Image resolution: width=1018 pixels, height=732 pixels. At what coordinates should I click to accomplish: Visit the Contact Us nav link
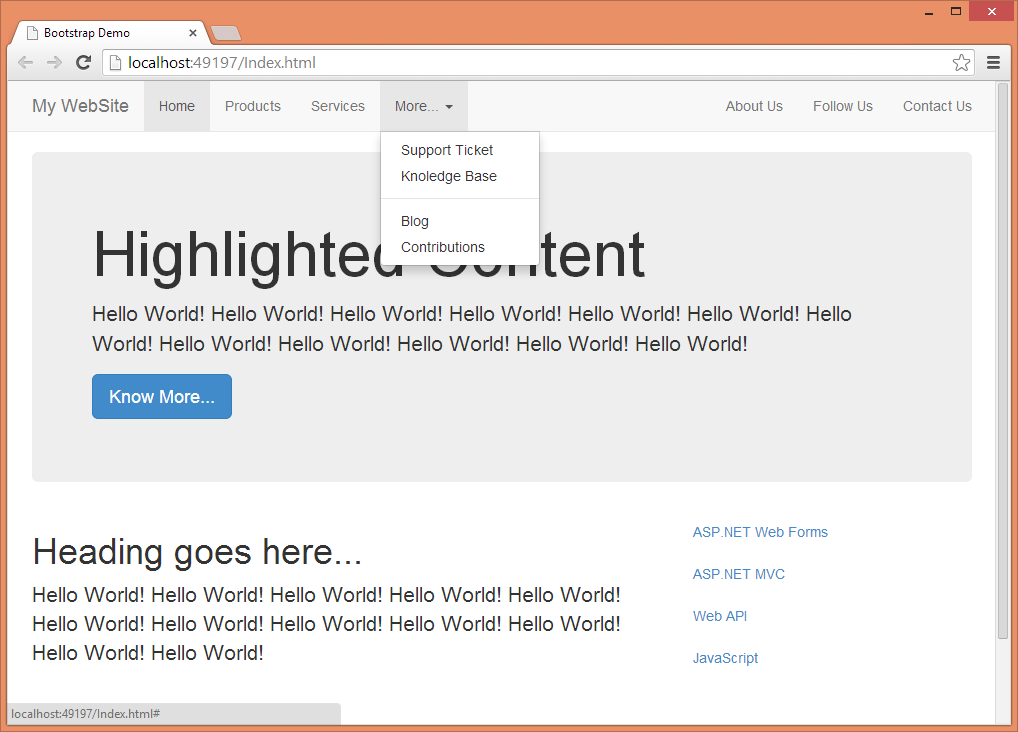click(x=937, y=106)
